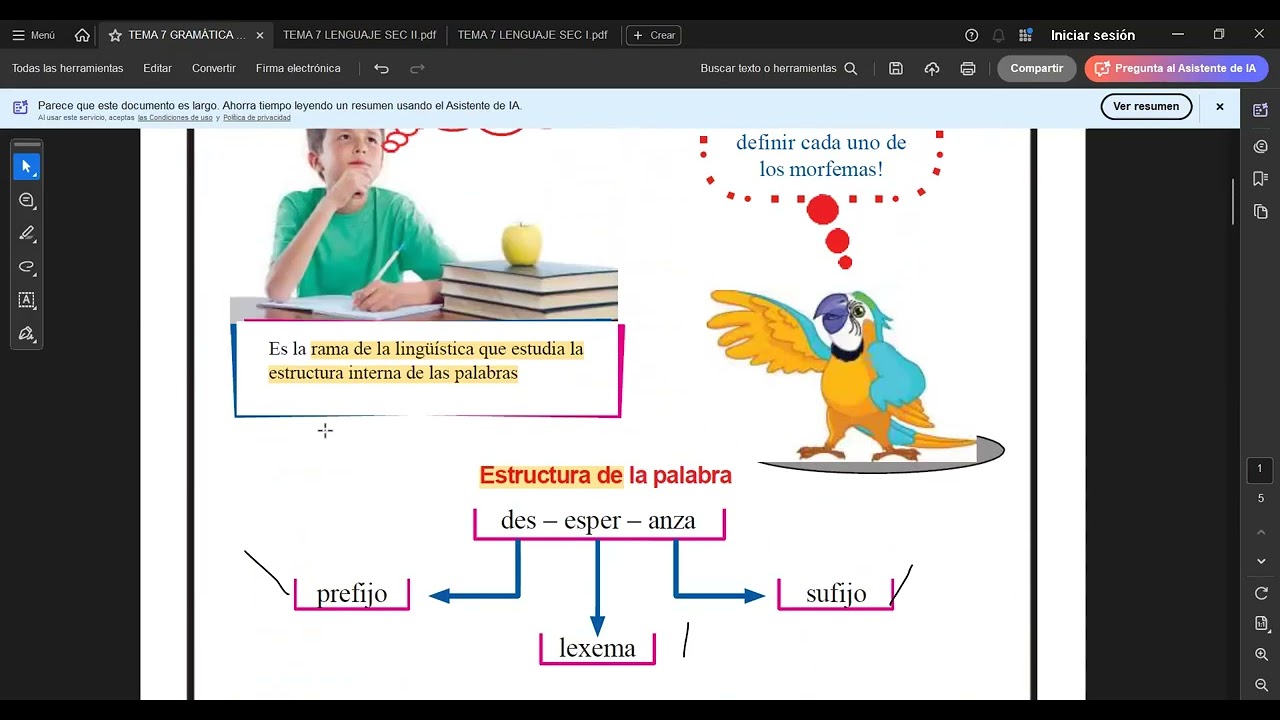The width and height of the screenshot is (1280, 720).
Task: Open the help question mark icon
Action: click(971, 35)
